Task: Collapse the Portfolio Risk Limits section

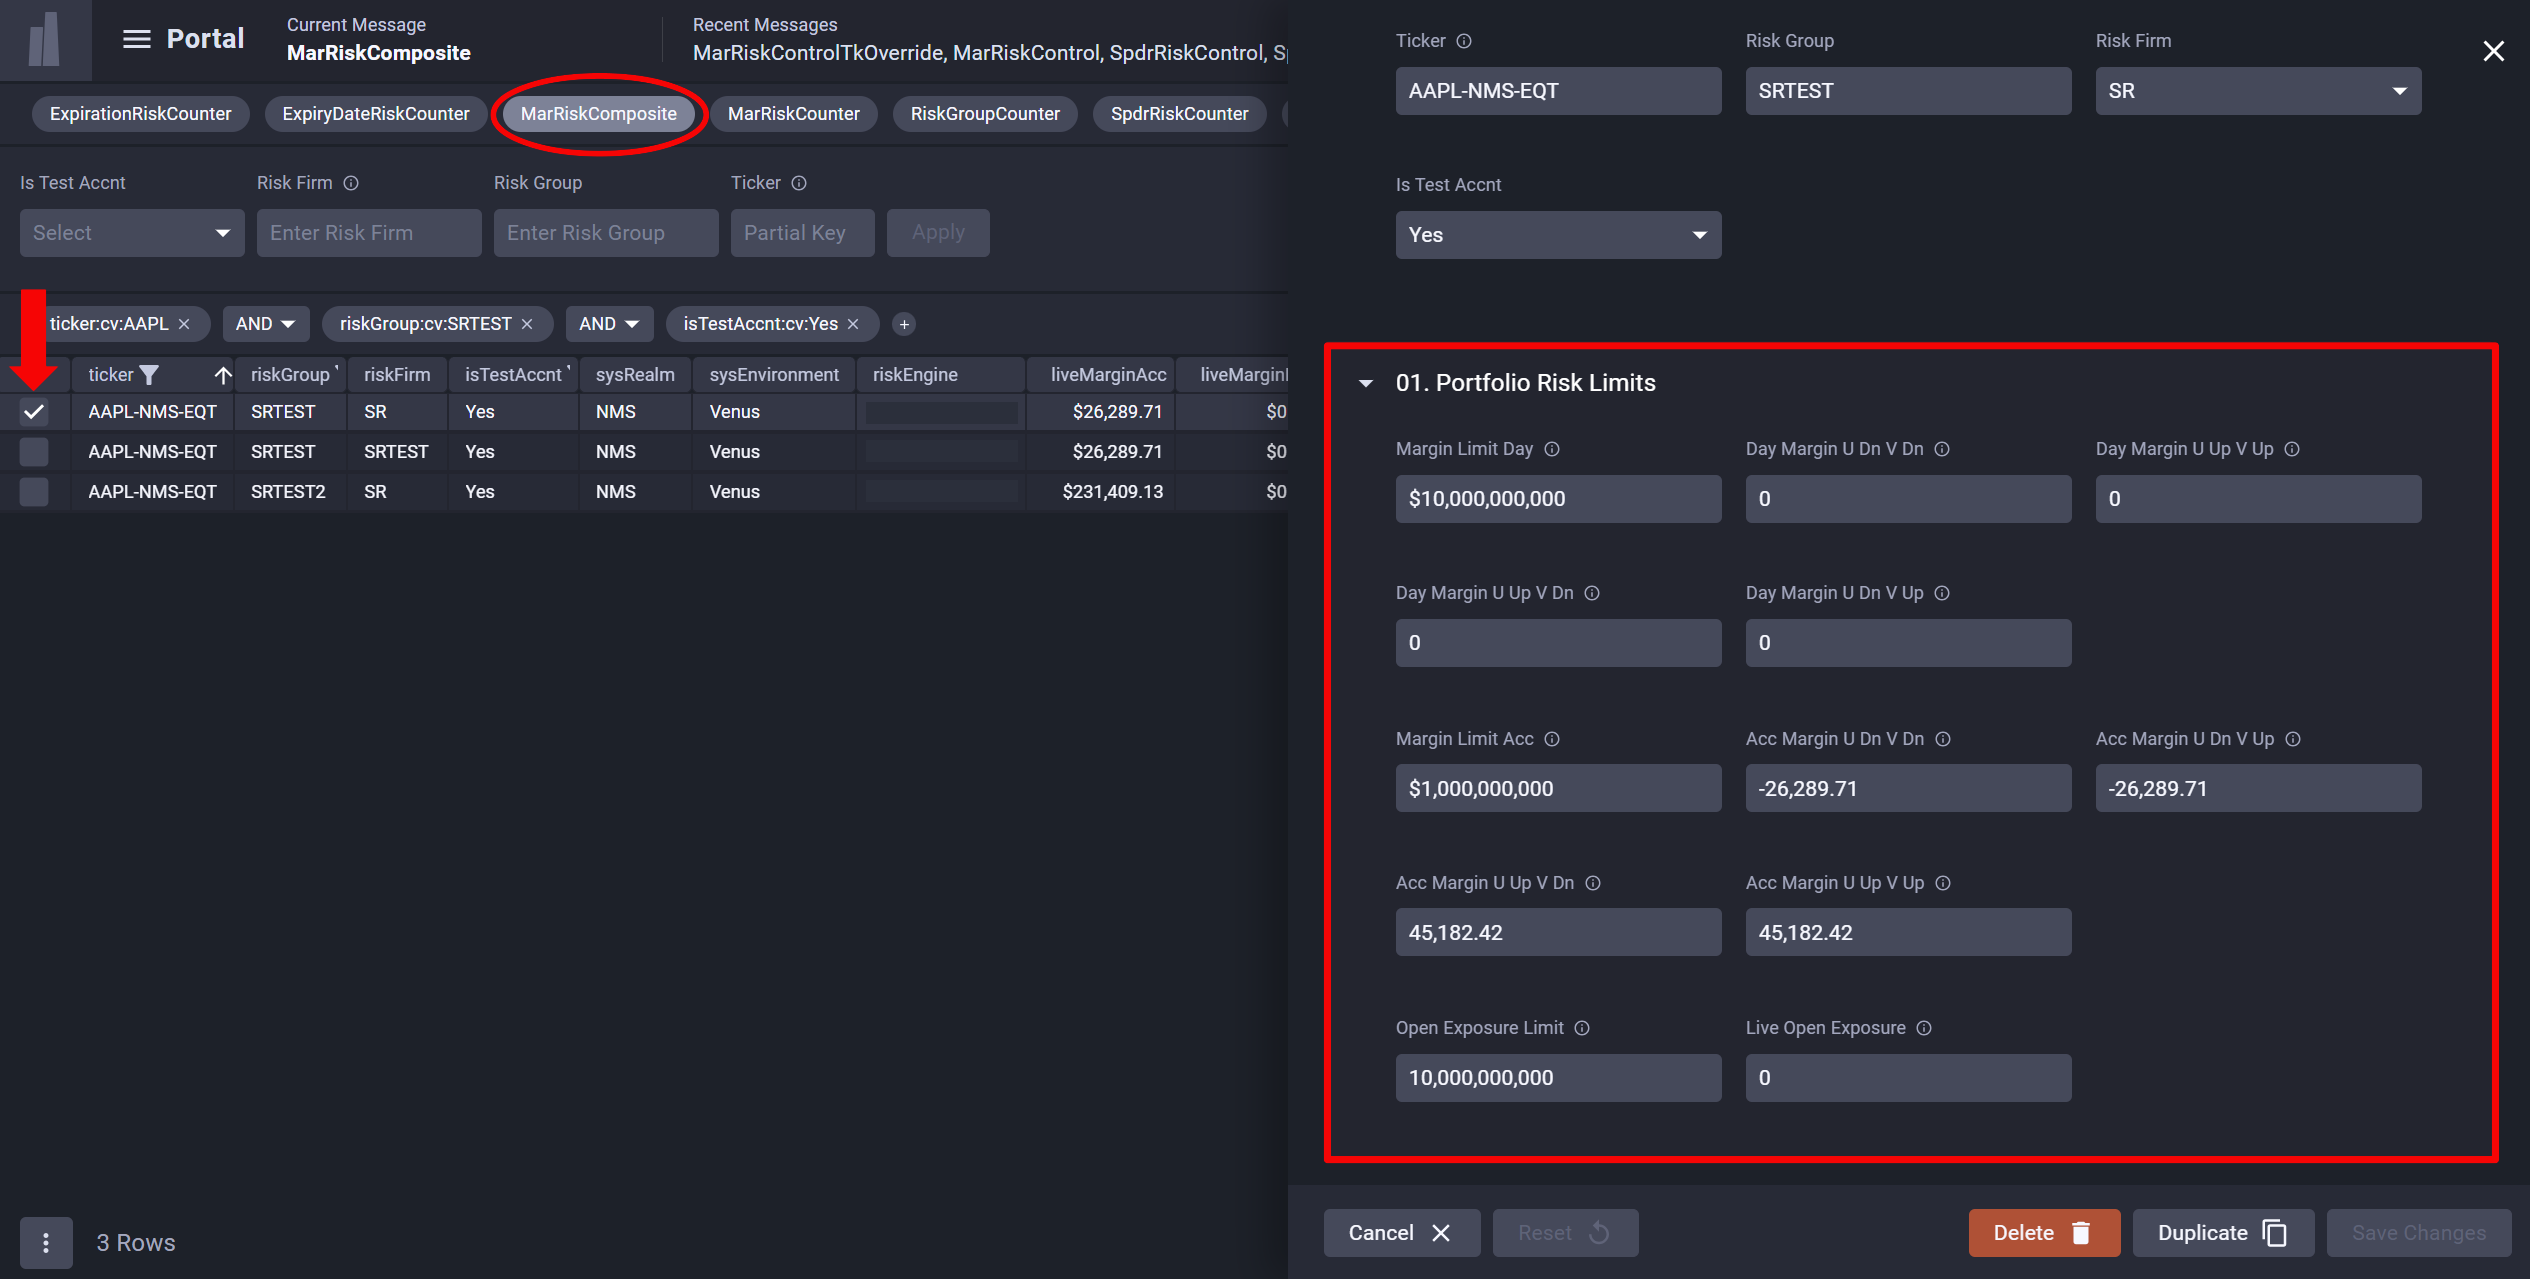Action: [x=1366, y=383]
